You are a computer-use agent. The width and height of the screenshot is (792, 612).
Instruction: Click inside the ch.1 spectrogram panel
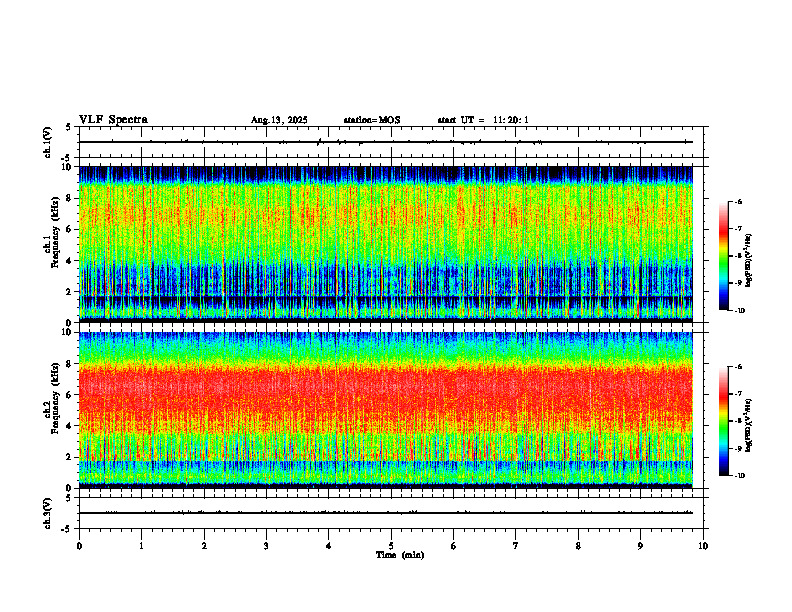pyautogui.click(x=386, y=244)
